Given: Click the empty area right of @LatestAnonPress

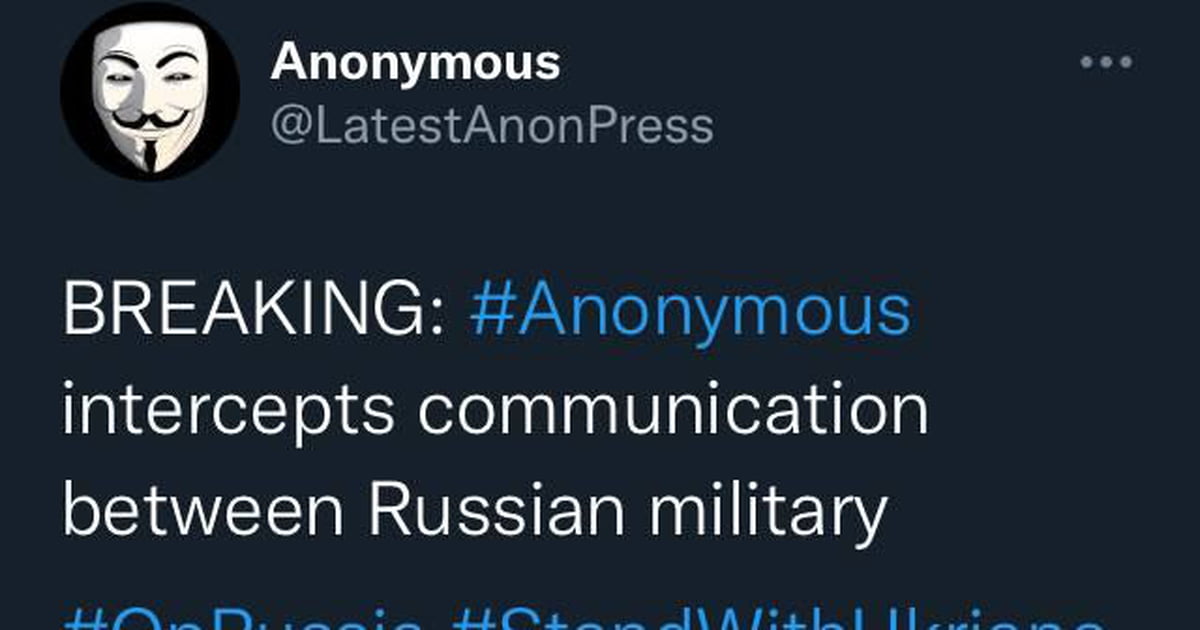Looking at the screenshot, I should (900, 128).
